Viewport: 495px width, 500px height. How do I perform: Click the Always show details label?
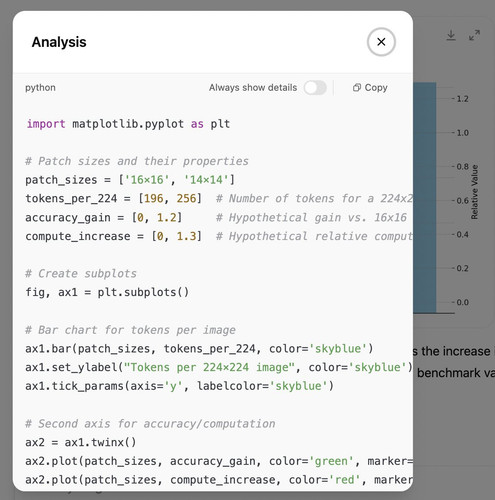tap(253, 88)
